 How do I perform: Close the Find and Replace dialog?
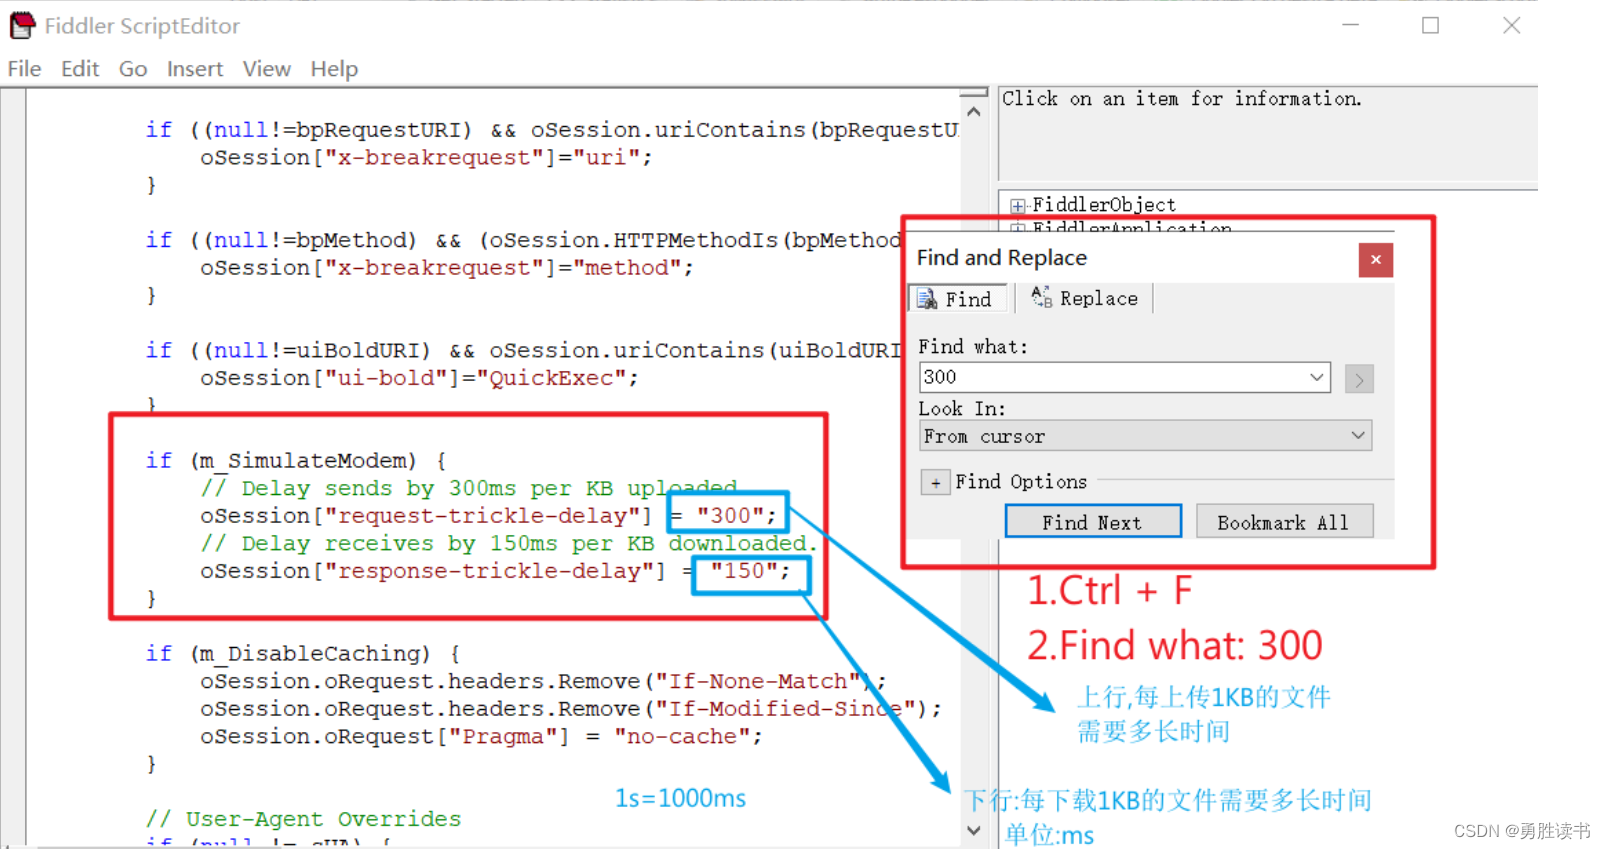[1376, 260]
